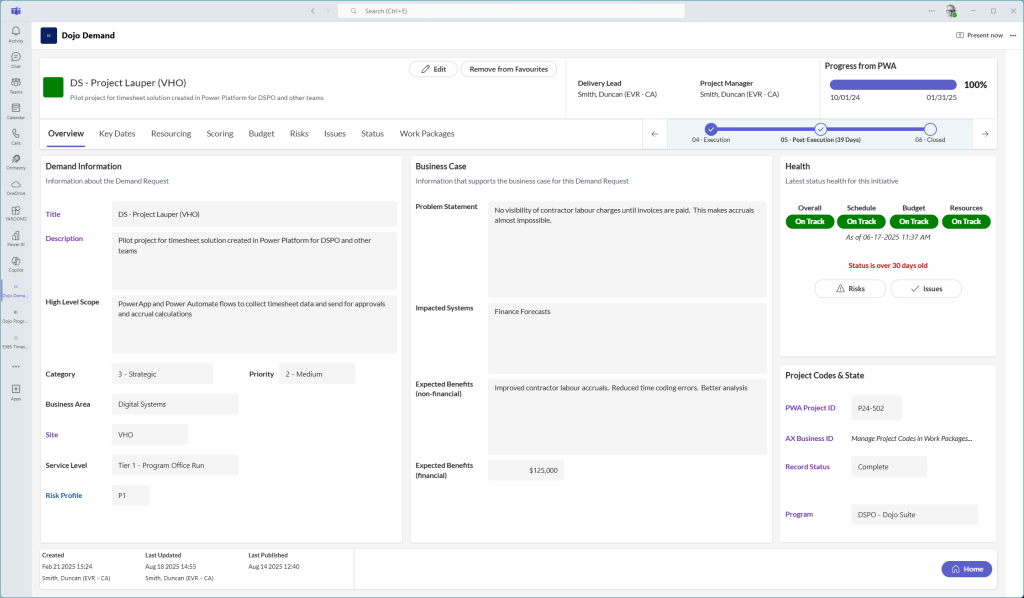The image size is (1024, 598).
Task: Click the Apps plus icon
Action: click(15, 390)
